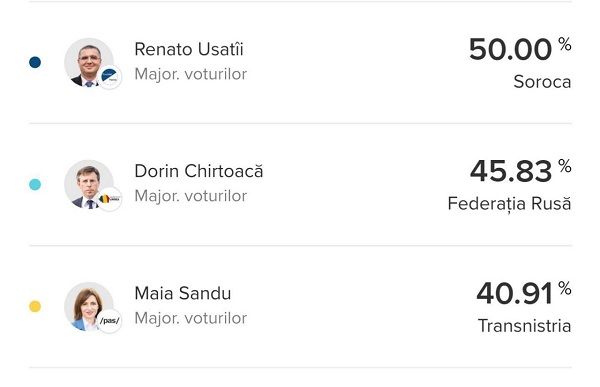Image resolution: width=600 pixels, height=387 pixels.
Task: Select the Maia Sandu name
Action: [x=183, y=294]
